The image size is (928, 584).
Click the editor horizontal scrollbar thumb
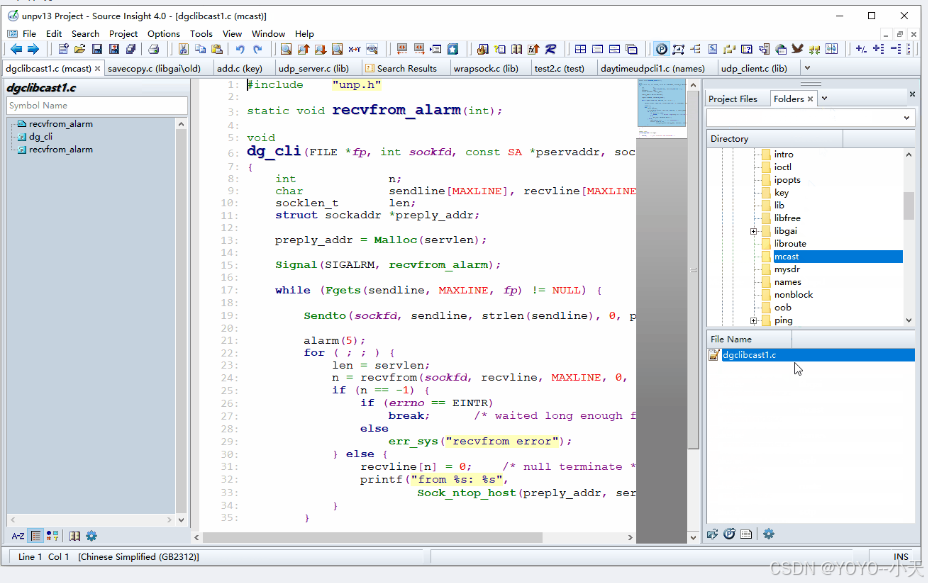pos(373,537)
